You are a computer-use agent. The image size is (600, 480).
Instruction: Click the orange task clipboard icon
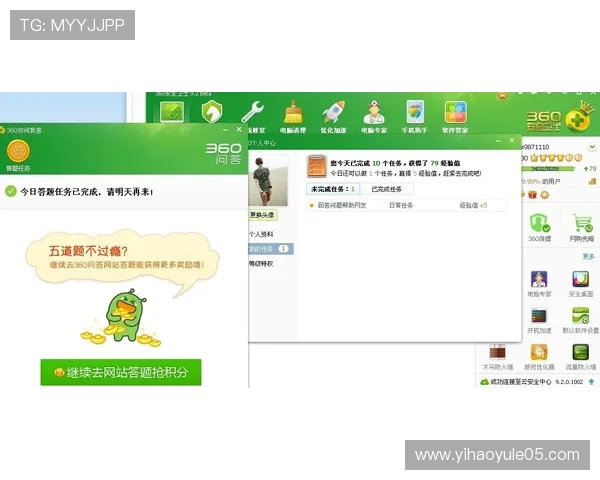click(x=316, y=167)
